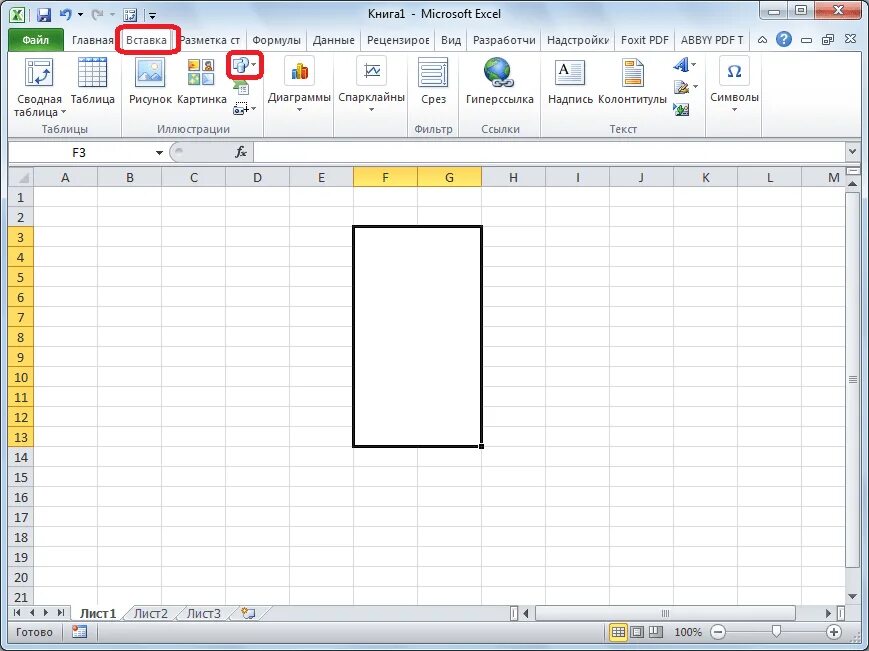
Task: Open the Name Box dropdown arrow
Action: (x=159, y=153)
